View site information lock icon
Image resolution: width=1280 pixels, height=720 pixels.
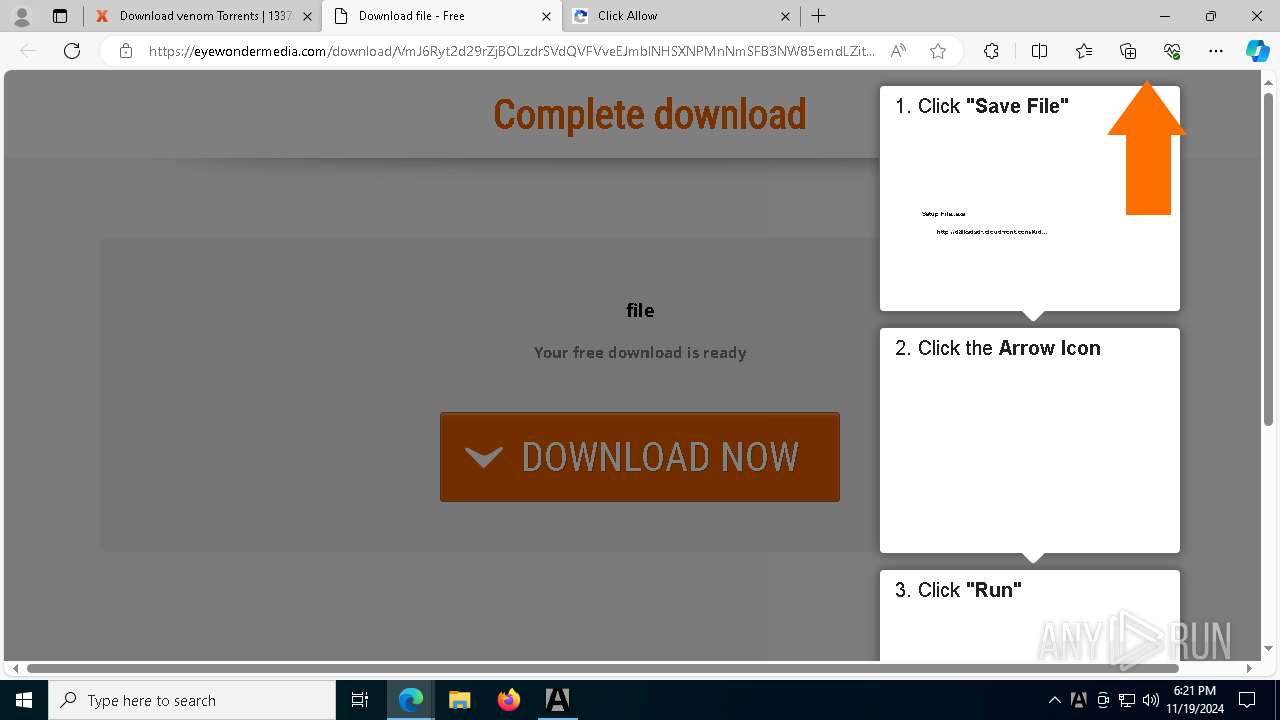coord(126,51)
